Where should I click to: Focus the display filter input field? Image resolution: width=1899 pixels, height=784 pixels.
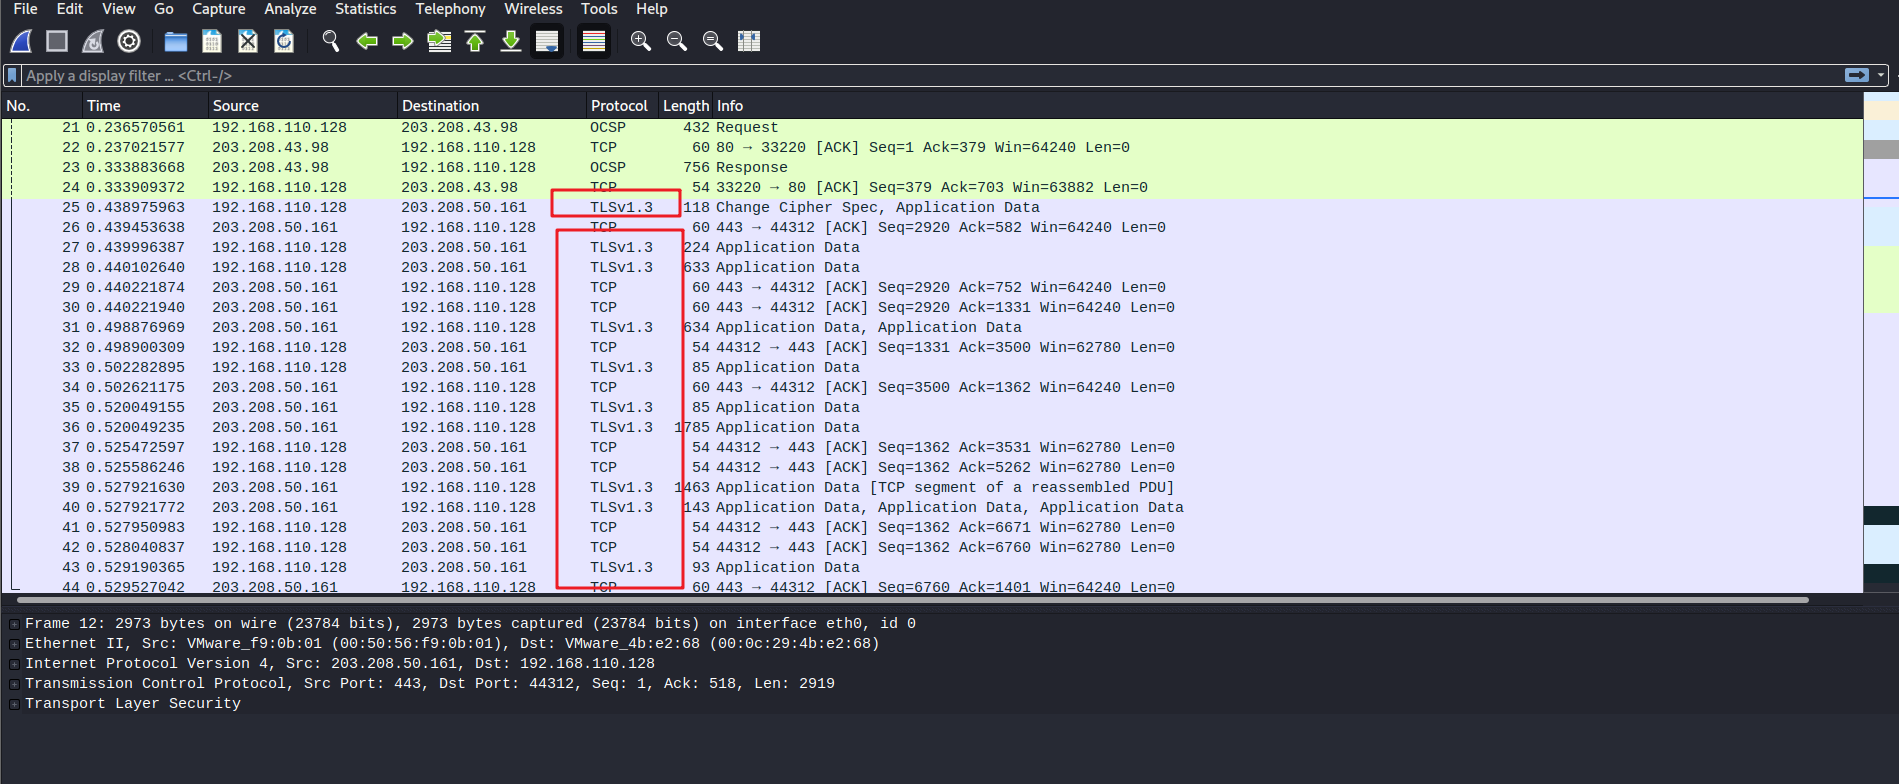[930, 76]
